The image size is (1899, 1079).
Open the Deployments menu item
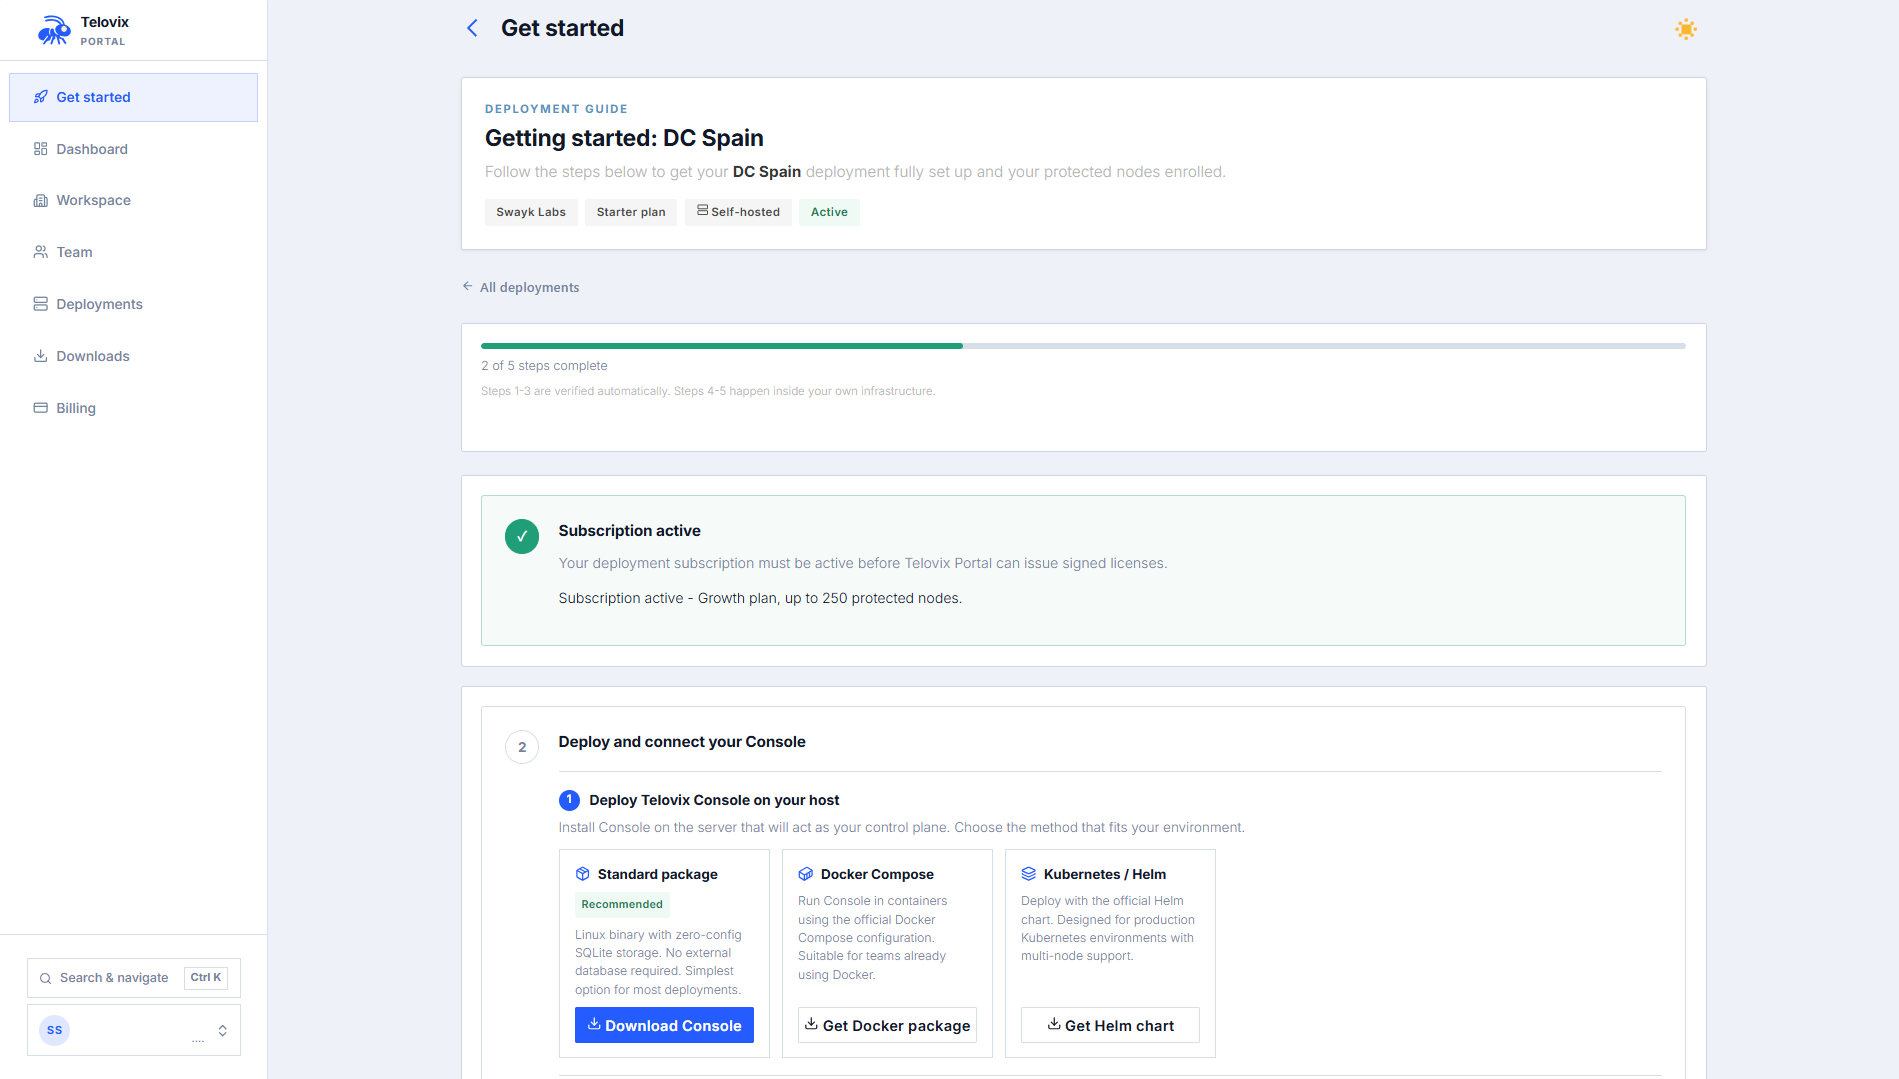click(133, 304)
